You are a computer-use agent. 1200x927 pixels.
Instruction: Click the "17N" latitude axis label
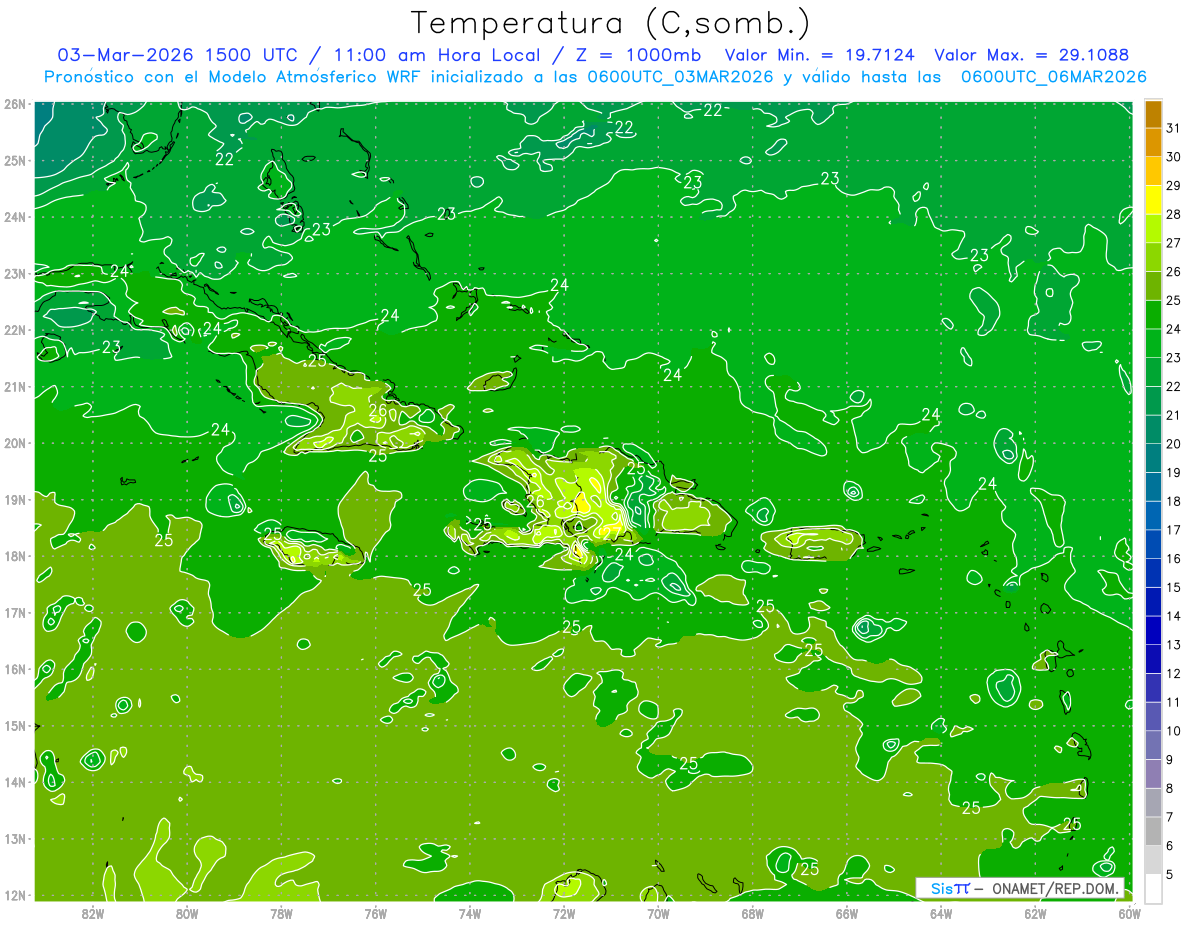tap(14, 612)
